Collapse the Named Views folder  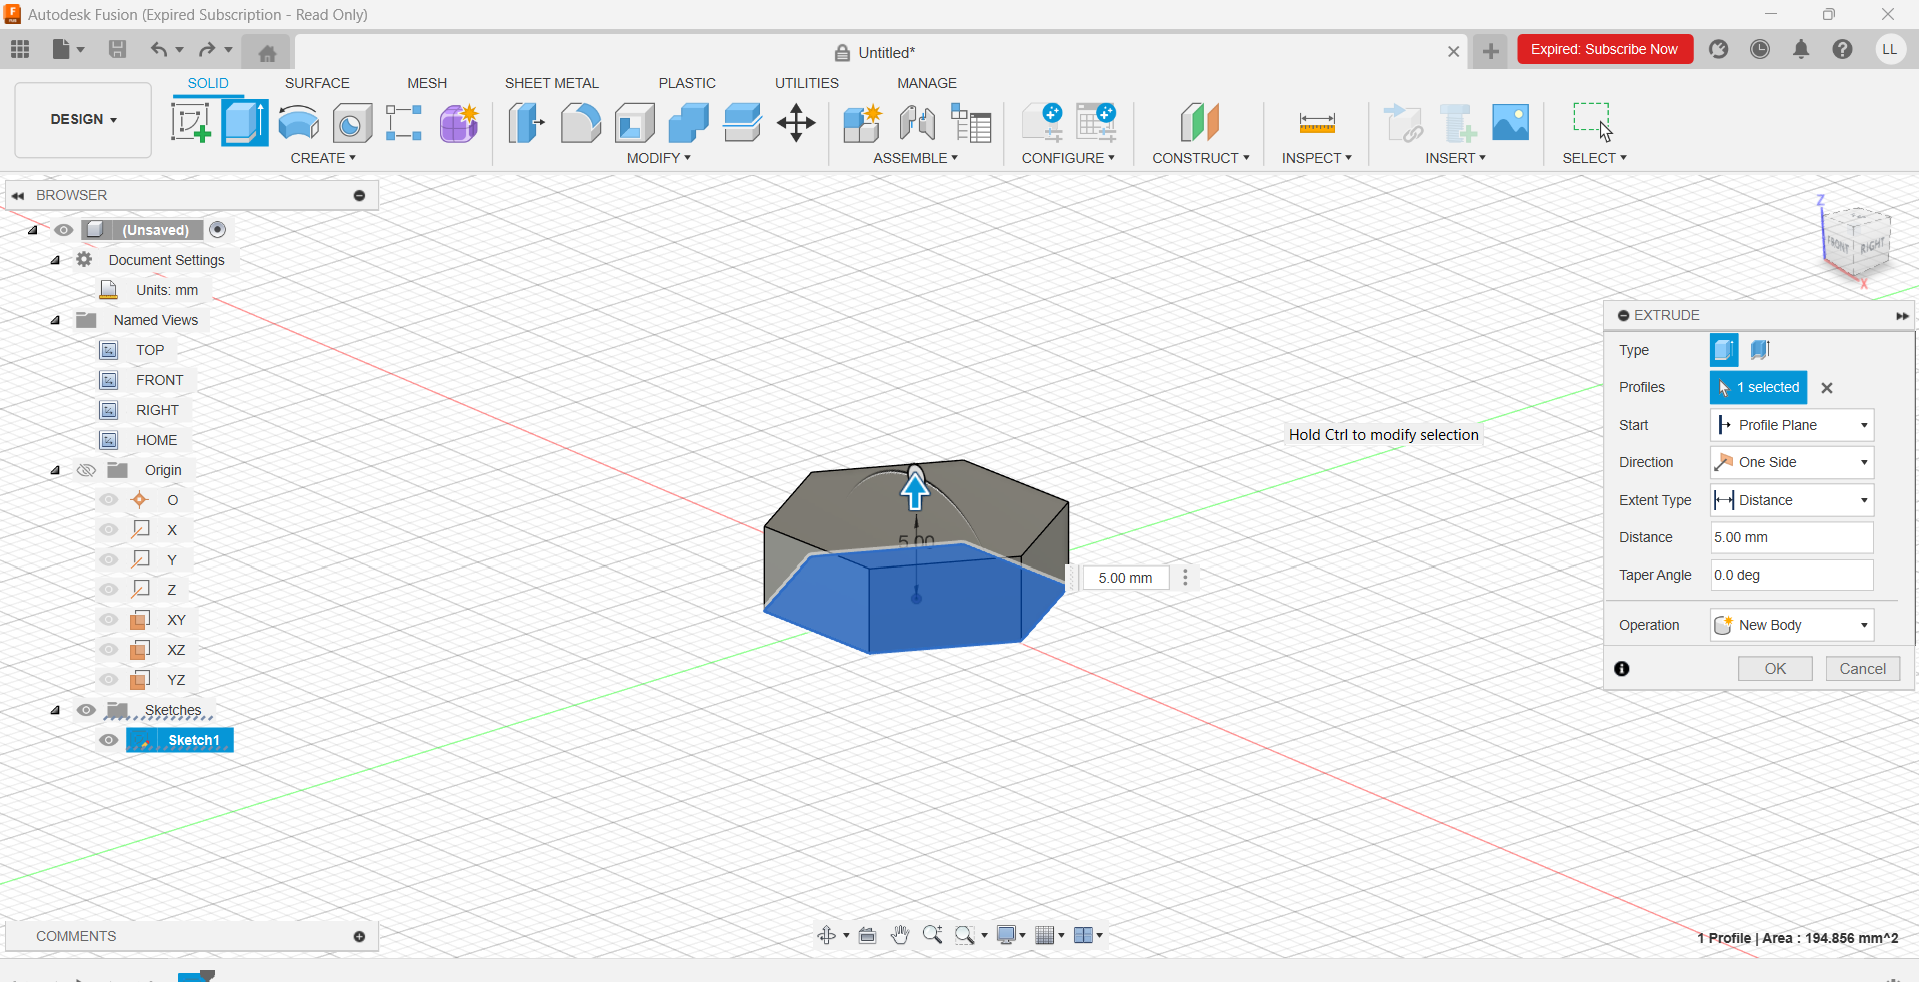55,320
